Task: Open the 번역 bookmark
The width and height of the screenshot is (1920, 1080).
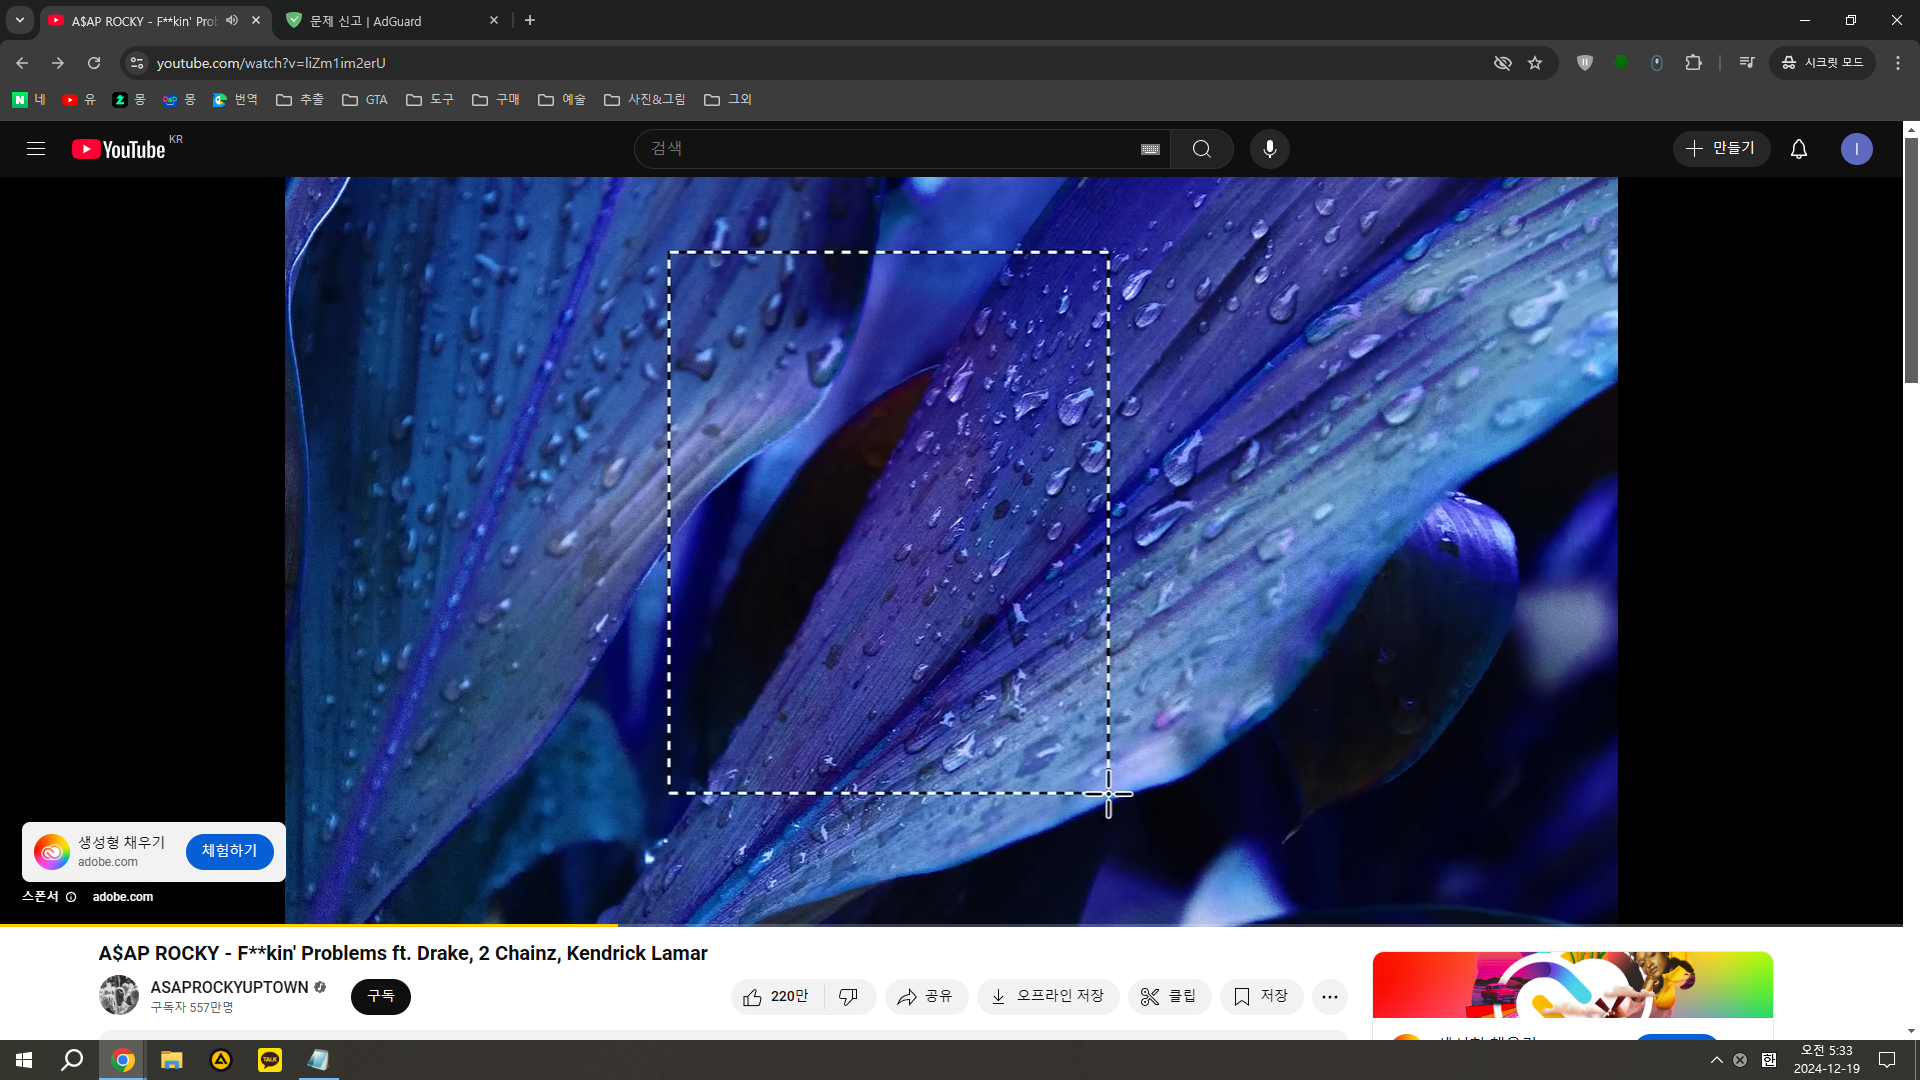Action: click(x=235, y=100)
